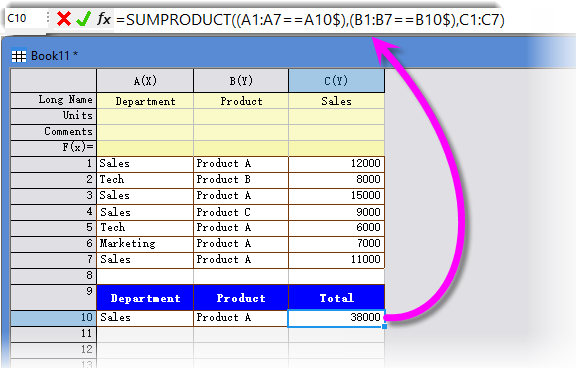Viewport: 576px width, 368px height.
Task: Open the fx insert function button
Action: 104,18
